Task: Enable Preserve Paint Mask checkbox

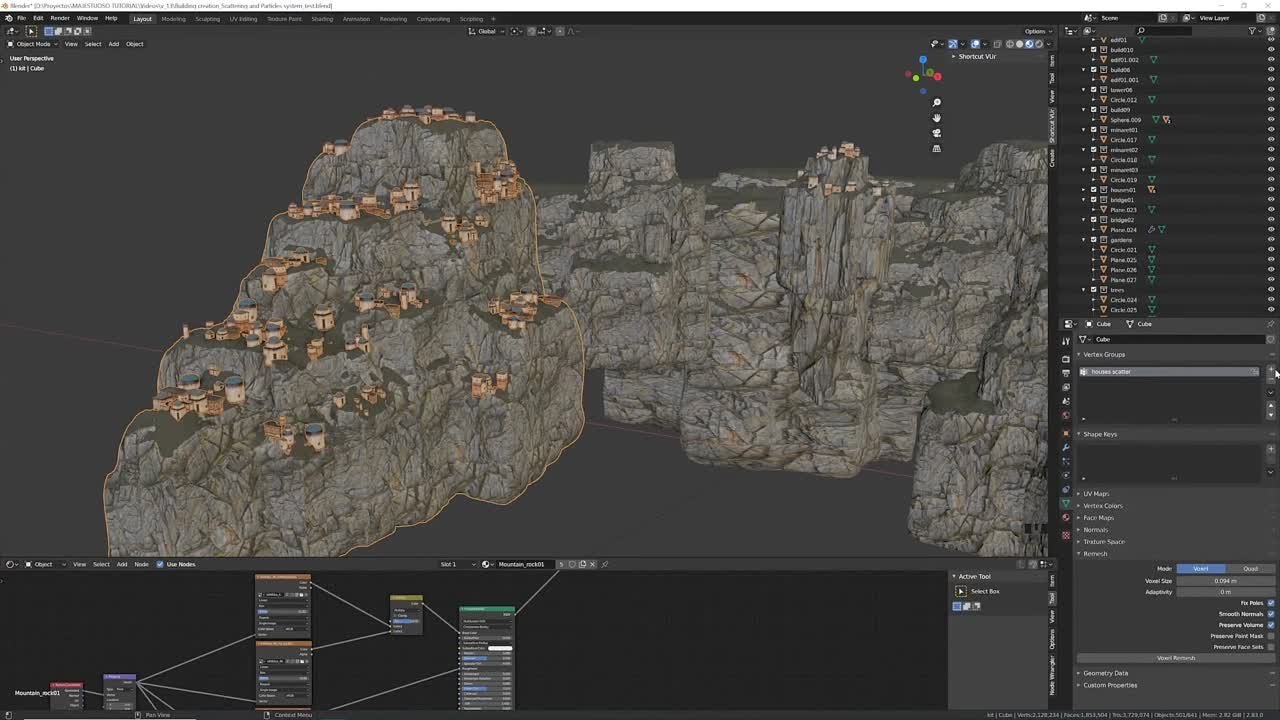Action: [1271, 636]
